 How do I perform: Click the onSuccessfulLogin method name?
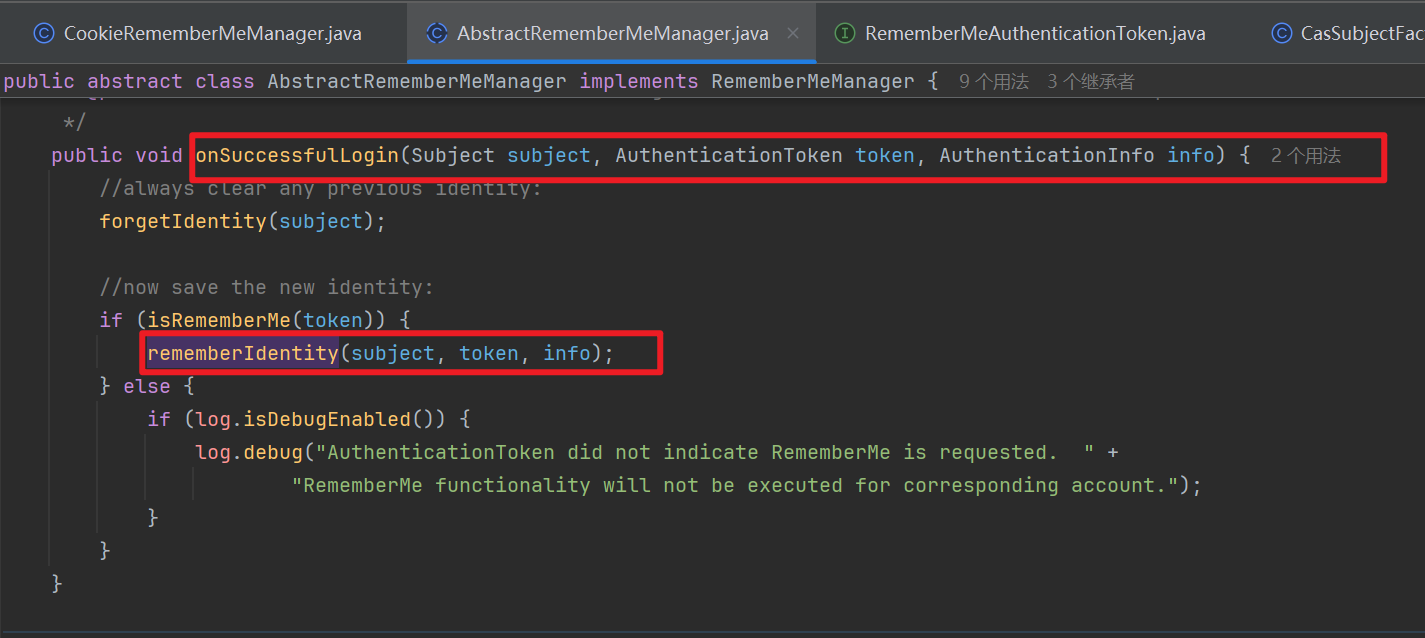click(x=297, y=155)
